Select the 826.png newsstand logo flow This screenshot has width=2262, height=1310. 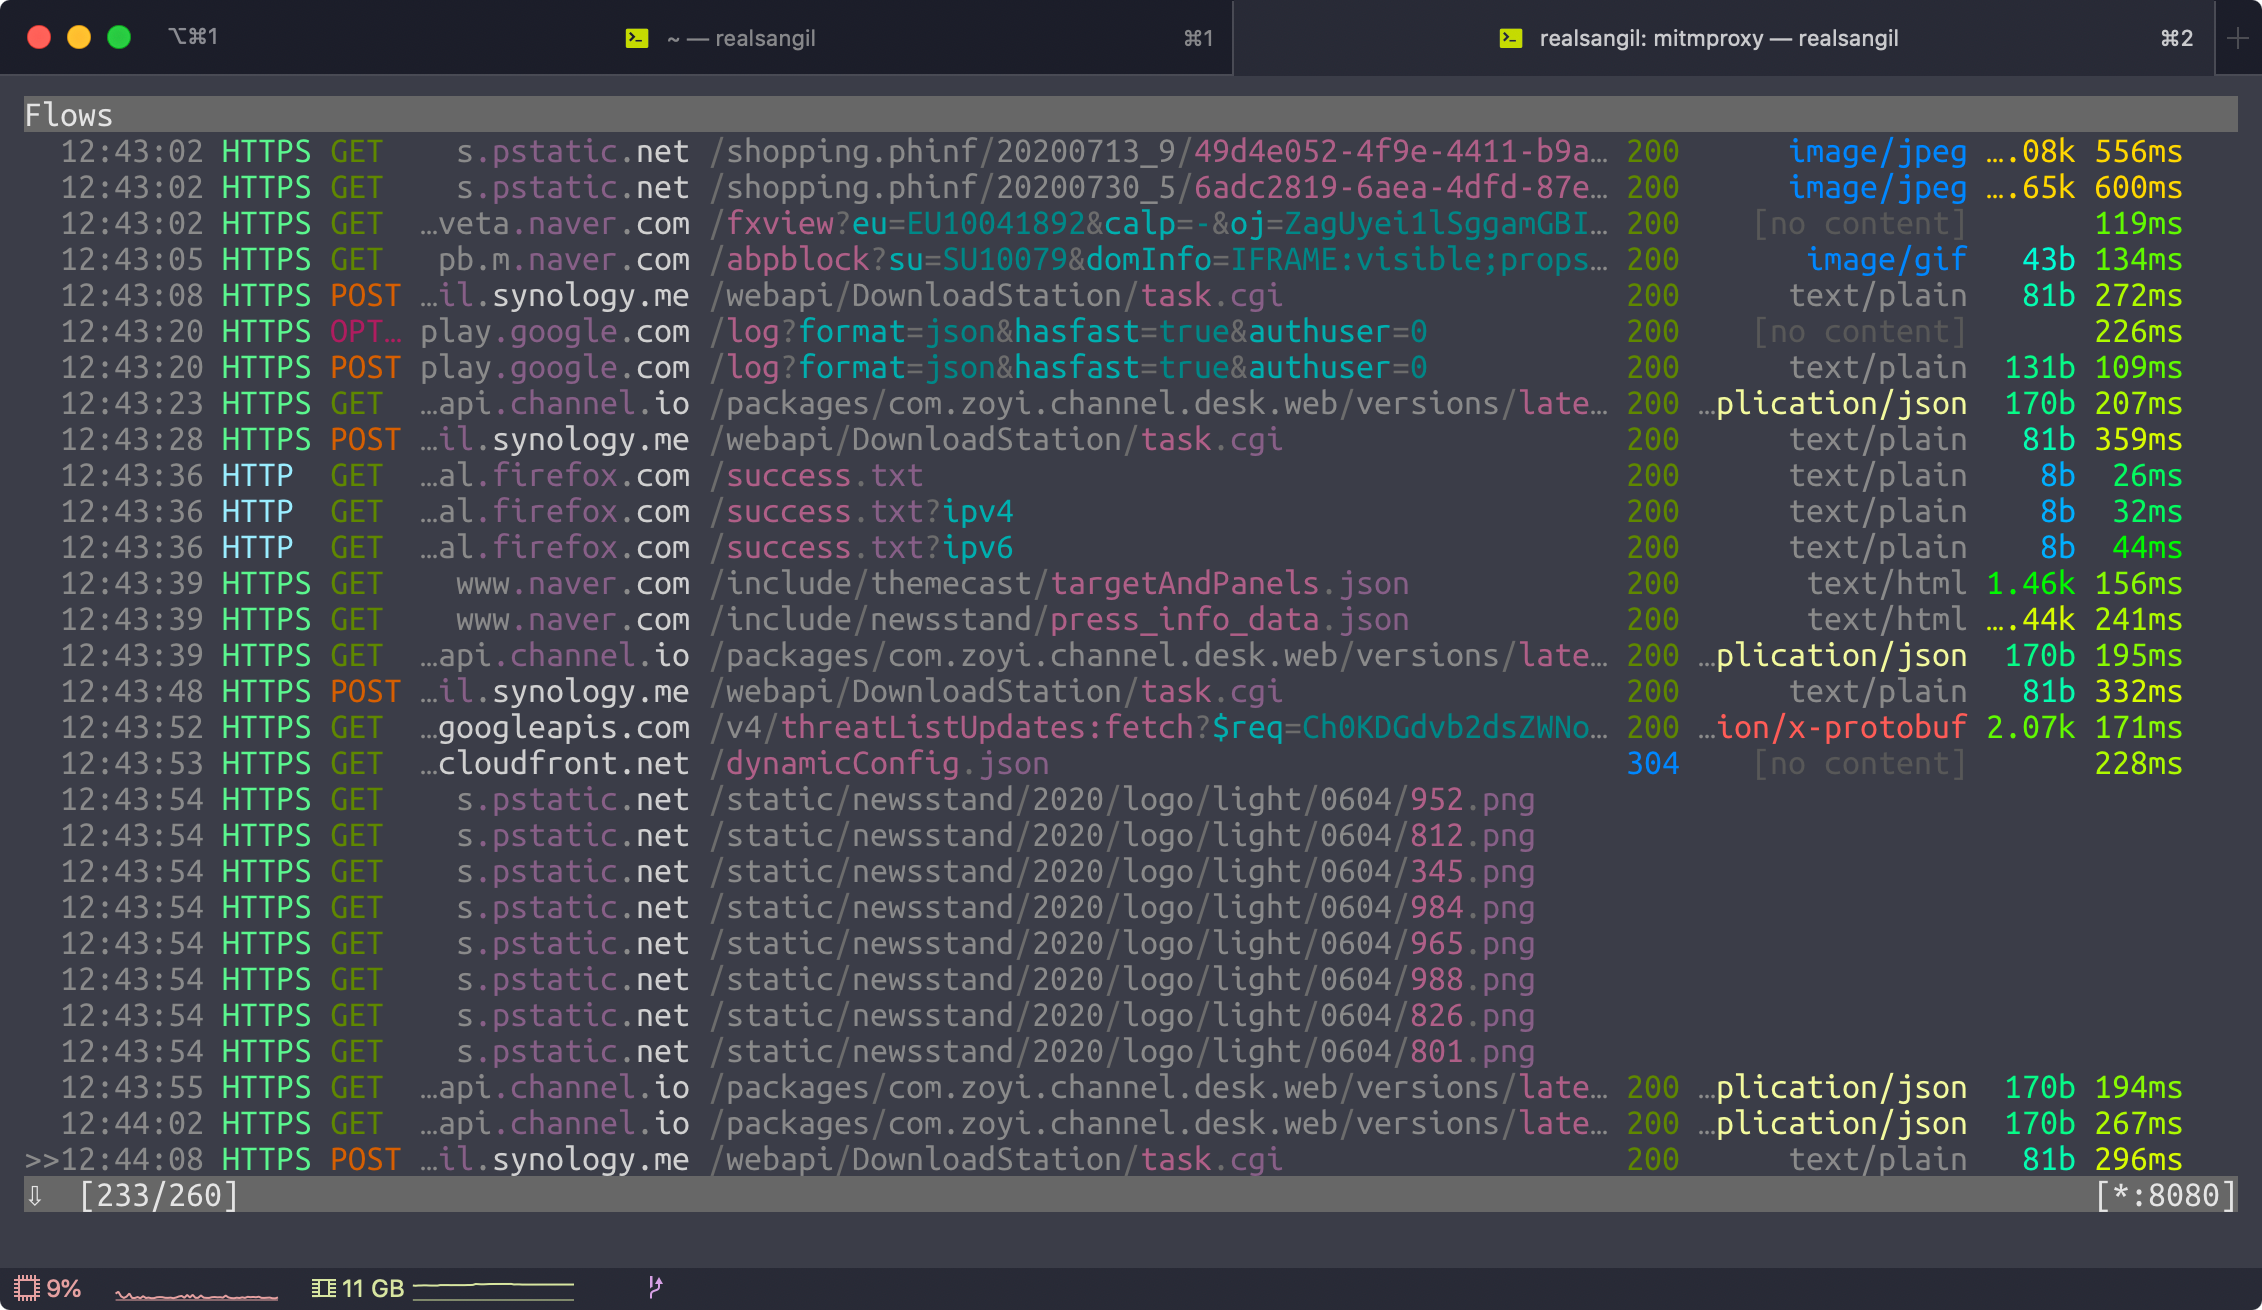1130,1015
